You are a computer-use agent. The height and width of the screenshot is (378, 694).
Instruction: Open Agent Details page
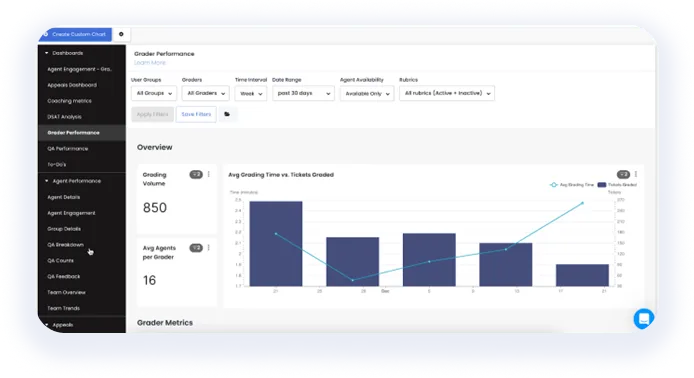click(64, 197)
